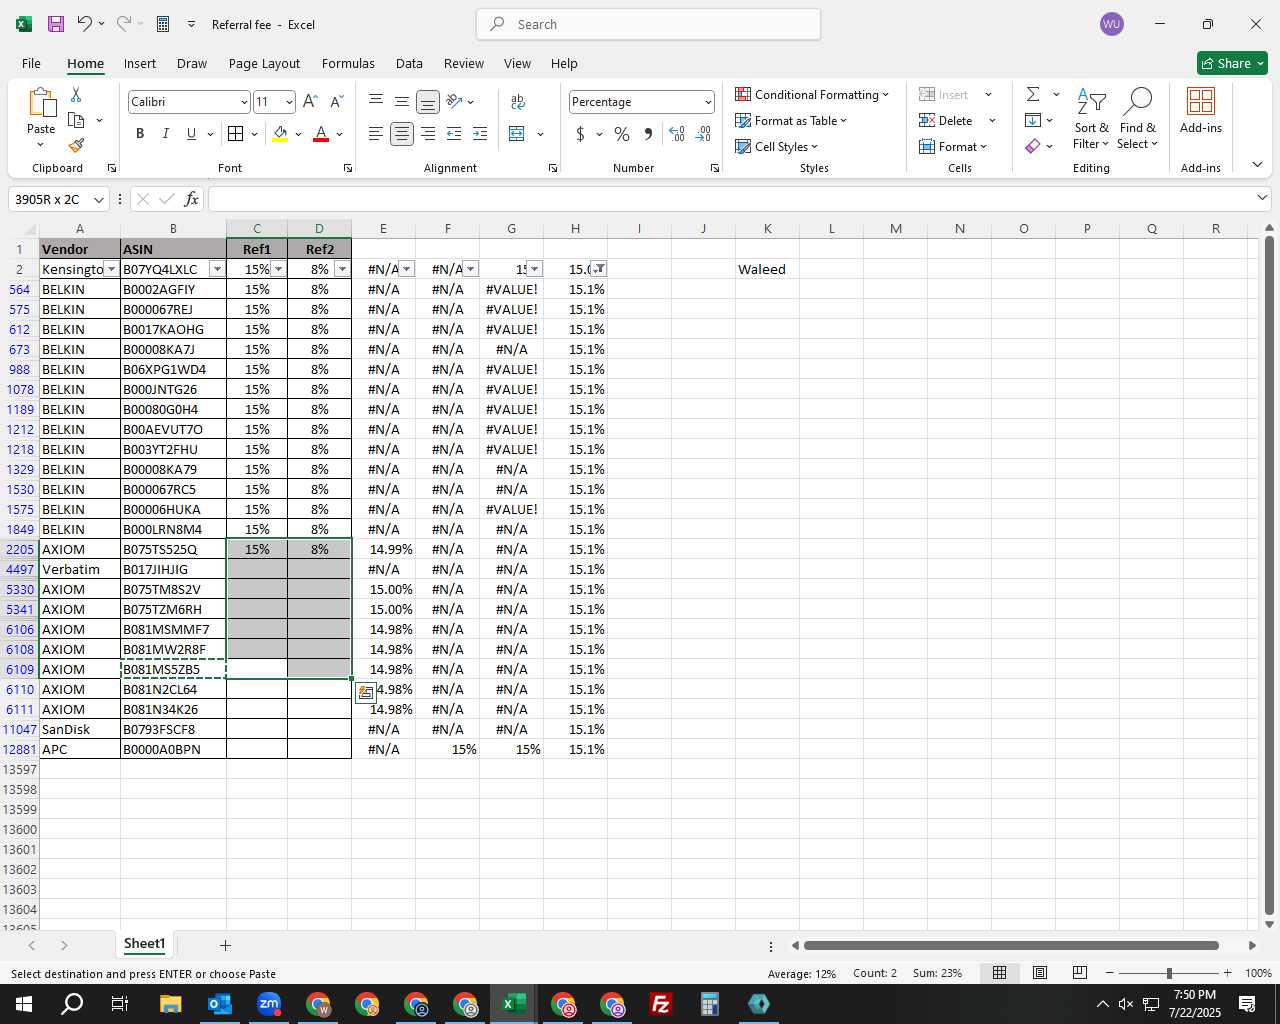Image resolution: width=1280 pixels, height=1024 pixels.
Task: Open the Ref1 filter dropdown in column C
Action: tap(278, 269)
